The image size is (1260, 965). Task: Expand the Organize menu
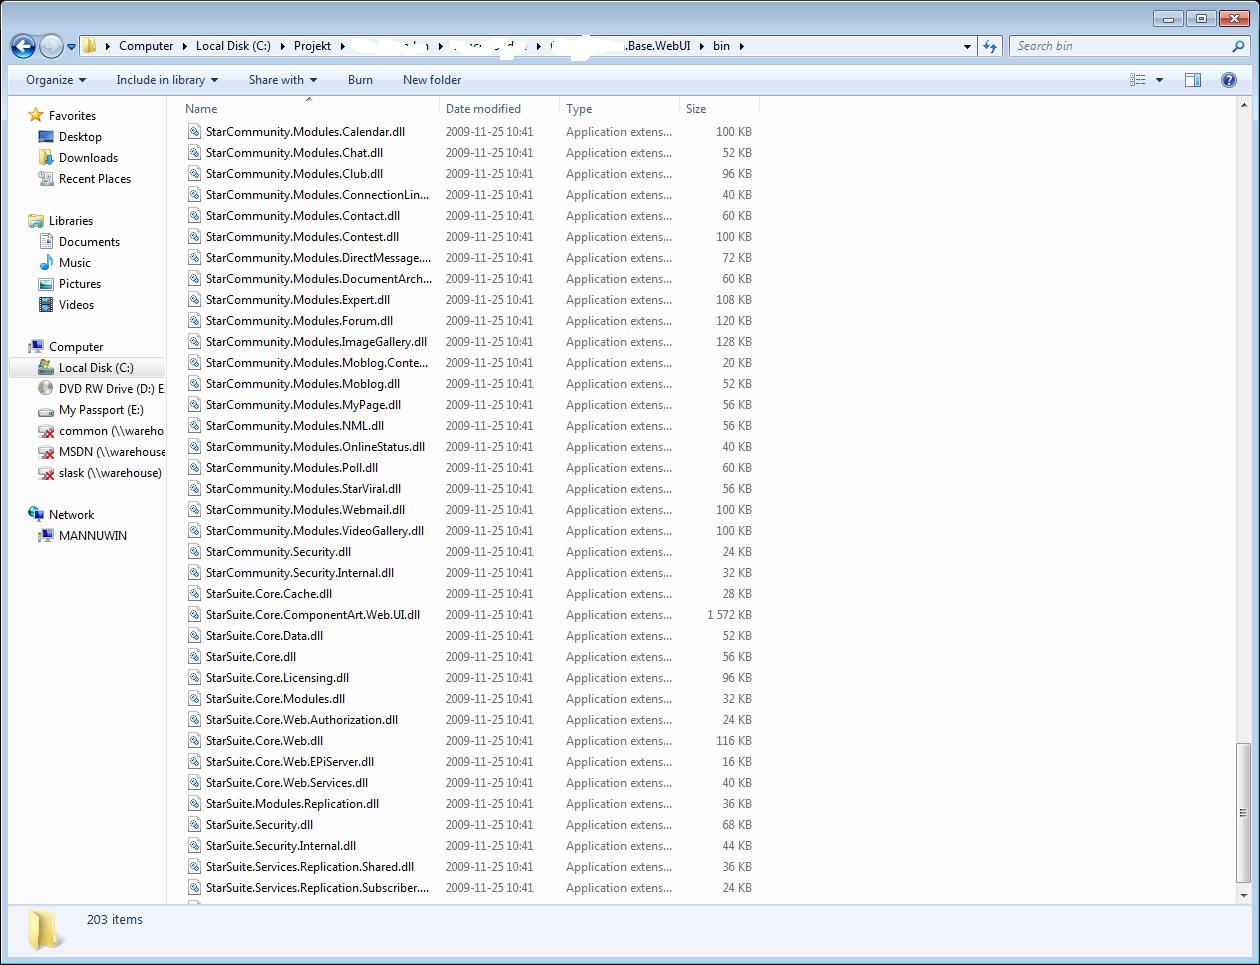tap(56, 80)
